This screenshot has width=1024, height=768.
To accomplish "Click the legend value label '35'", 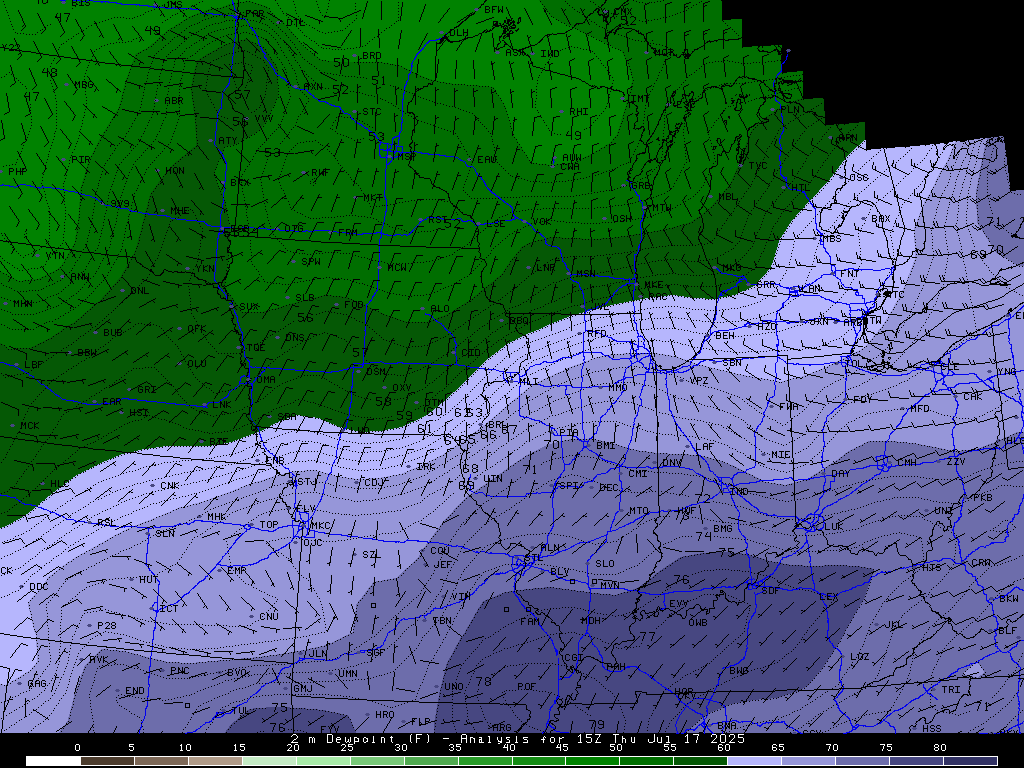I will [455, 748].
